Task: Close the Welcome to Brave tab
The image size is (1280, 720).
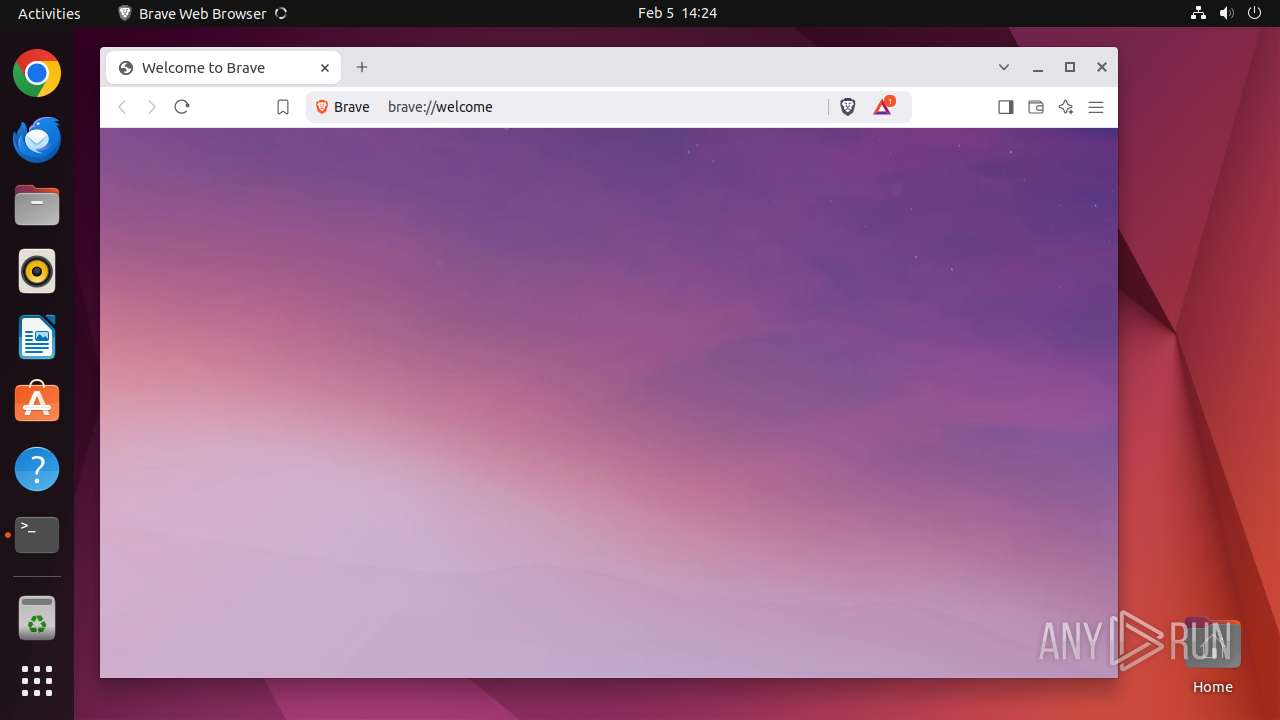Action: coord(325,68)
